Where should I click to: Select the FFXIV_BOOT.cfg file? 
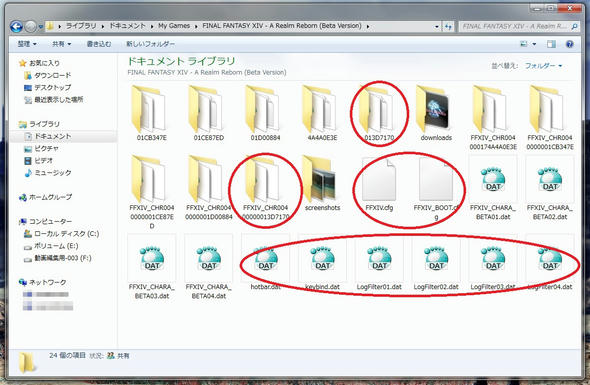(x=436, y=188)
